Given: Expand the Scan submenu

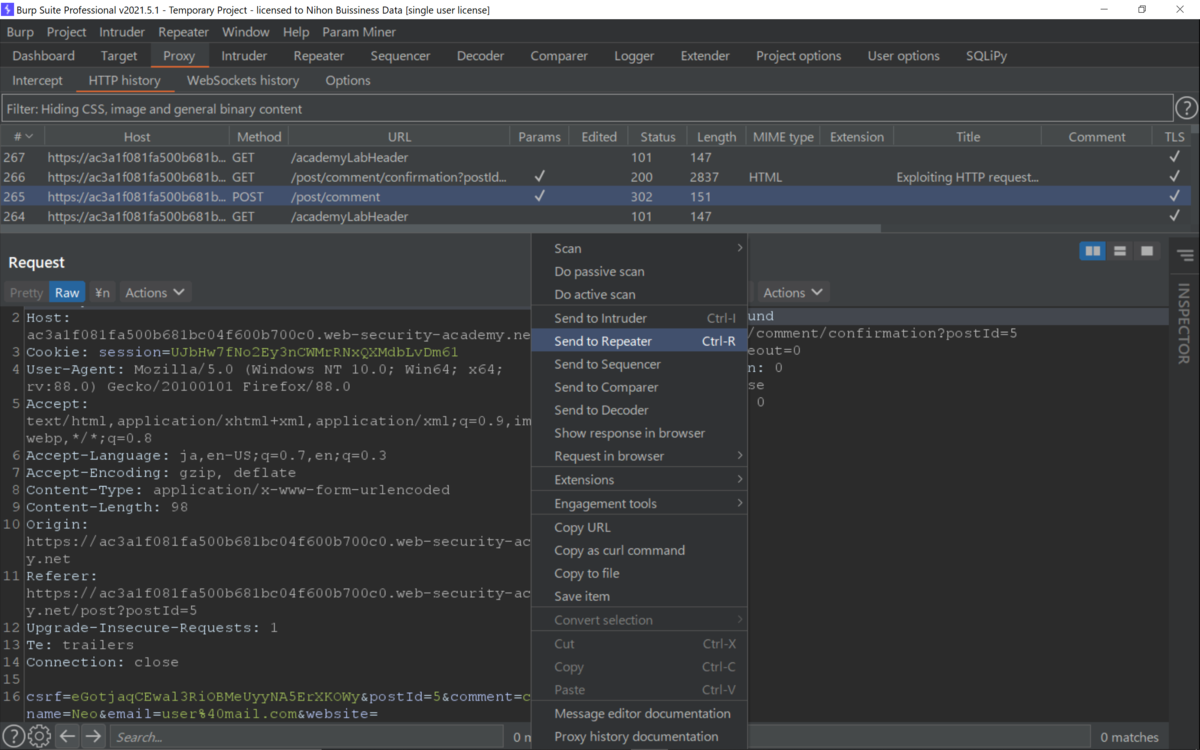Looking at the screenshot, I should point(640,248).
